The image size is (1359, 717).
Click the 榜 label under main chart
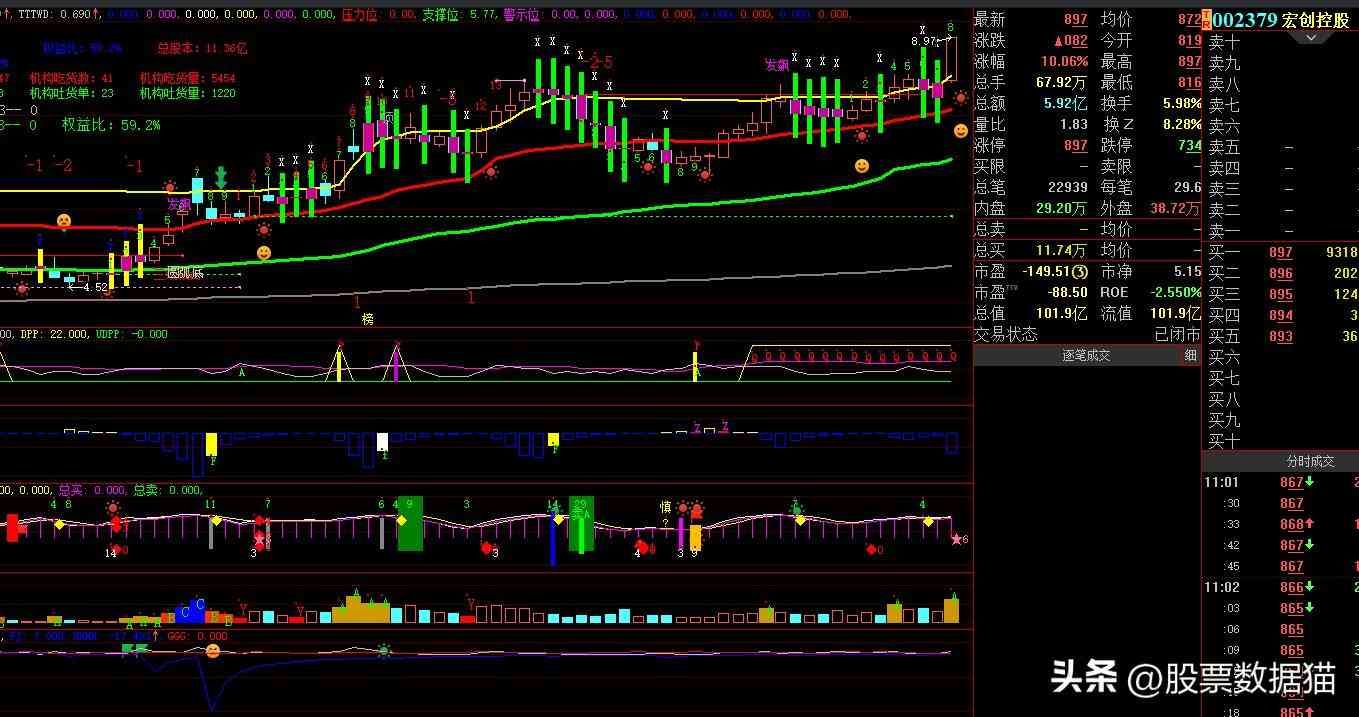[368, 319]
